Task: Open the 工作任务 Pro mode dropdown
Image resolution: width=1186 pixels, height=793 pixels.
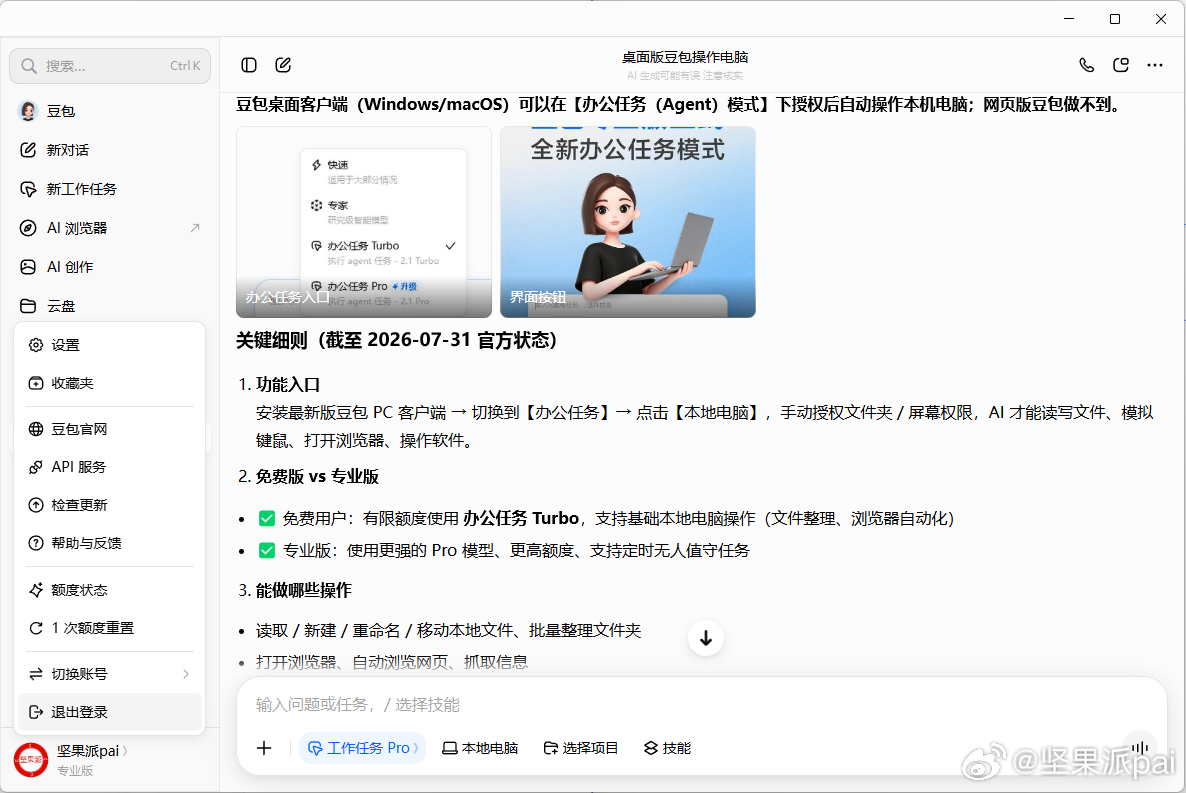Action: 362,748
